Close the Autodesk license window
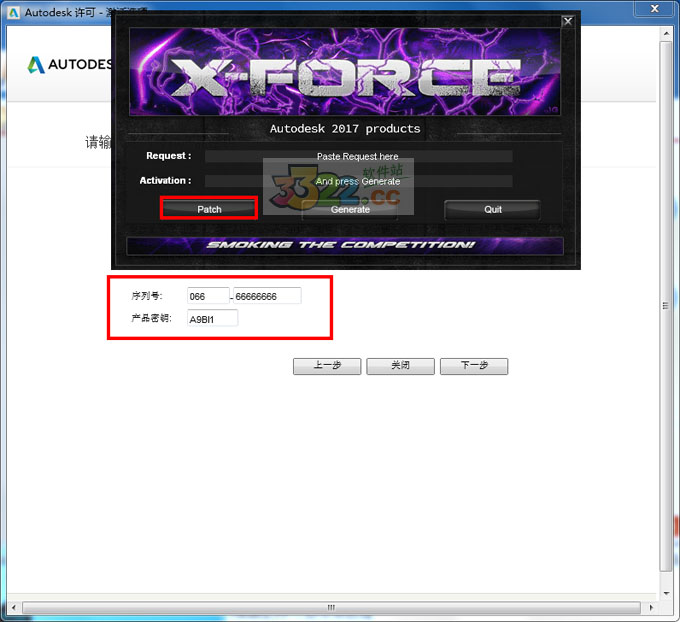Image resolution: width=680 pixels, height=622 pixels. 654,8
